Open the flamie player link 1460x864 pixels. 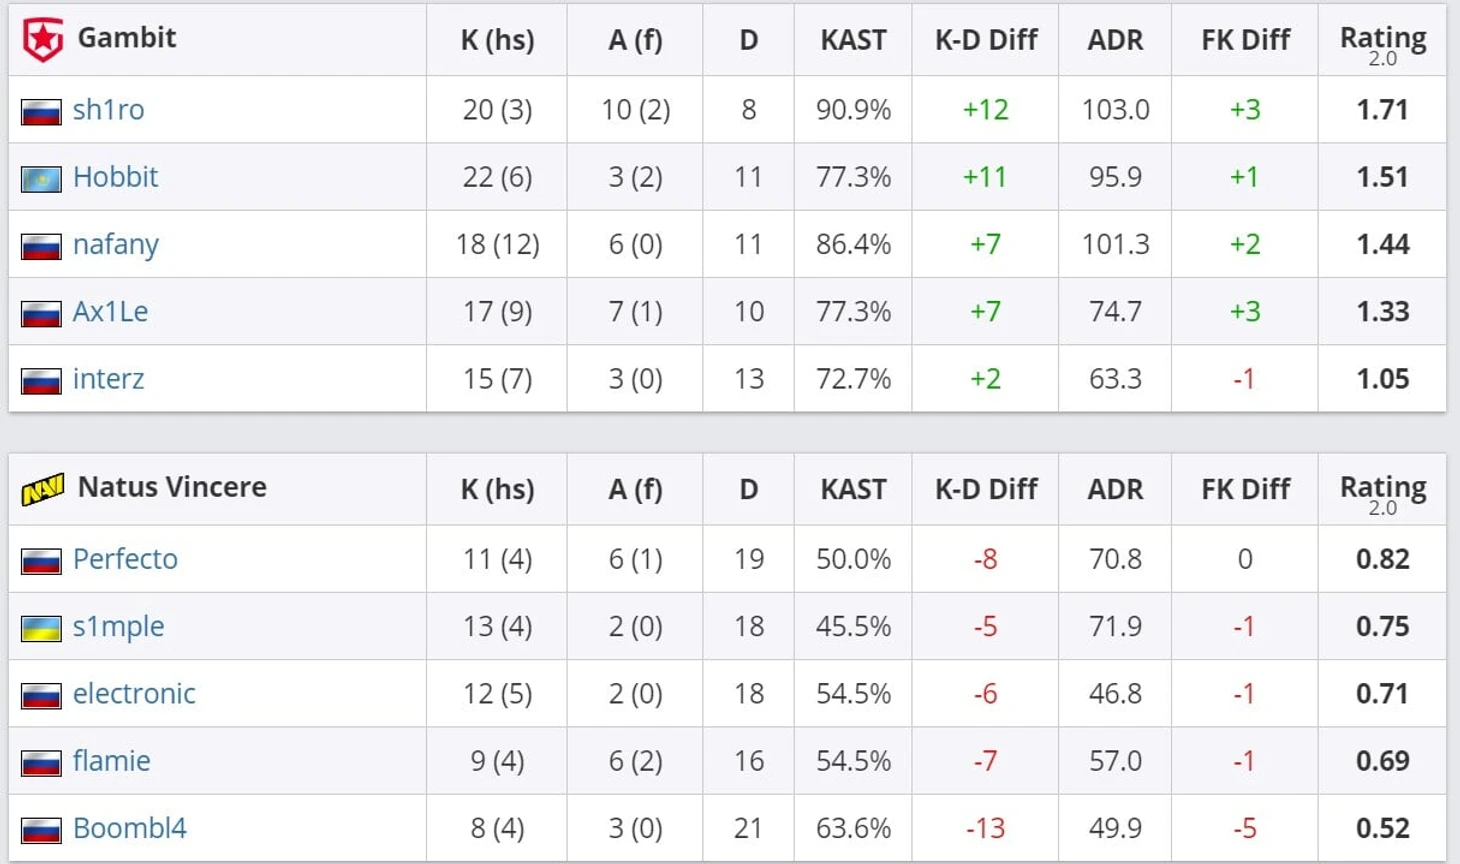coord(111,760)
